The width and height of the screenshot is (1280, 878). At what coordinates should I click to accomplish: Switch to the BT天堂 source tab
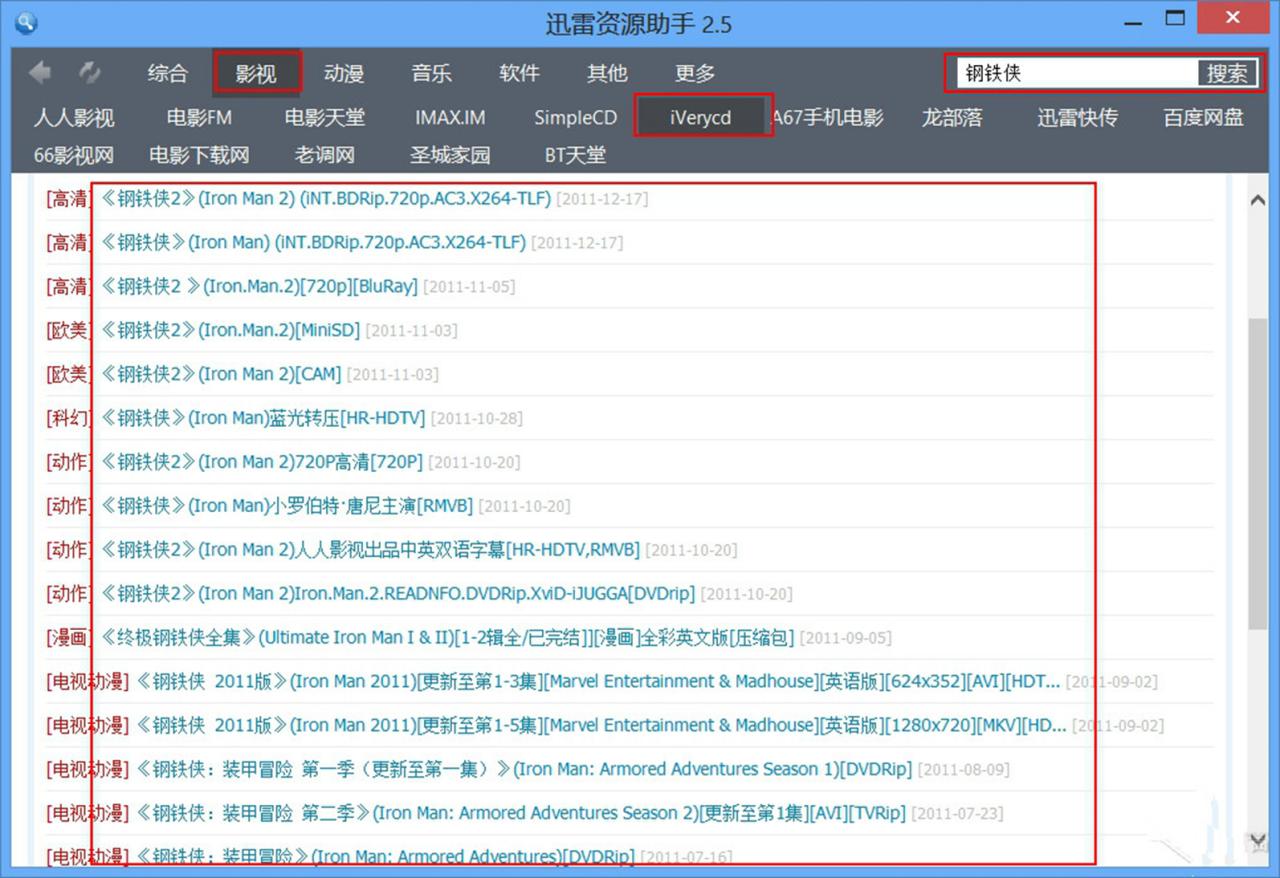tap(575, 154)
